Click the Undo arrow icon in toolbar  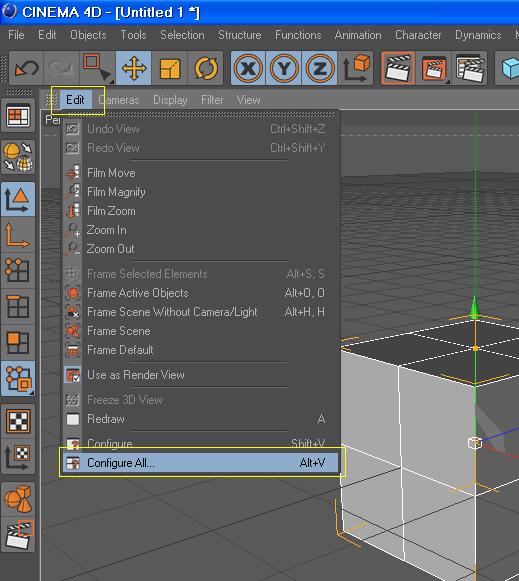tap(26, 68)
